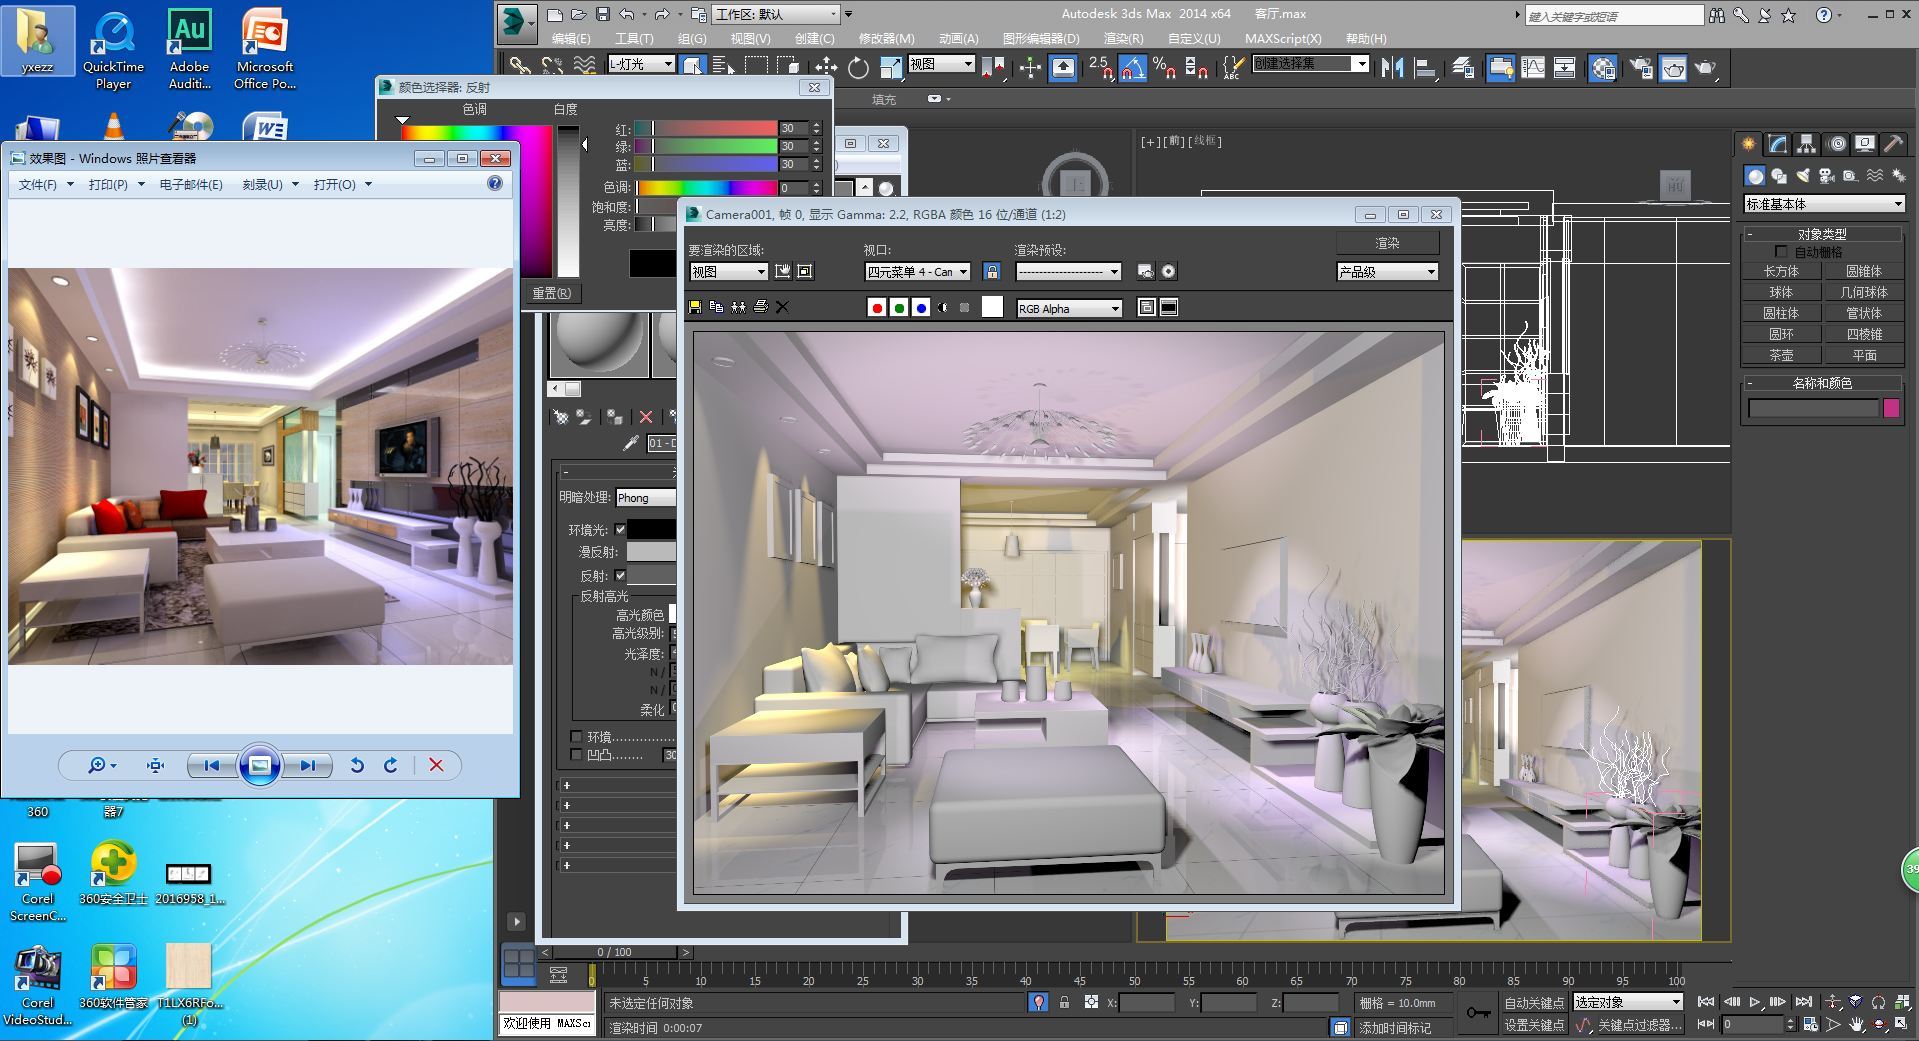Select the Select and Move tool
Image resolution: width=1919 pixels, height=1041 pixels.
826,67
